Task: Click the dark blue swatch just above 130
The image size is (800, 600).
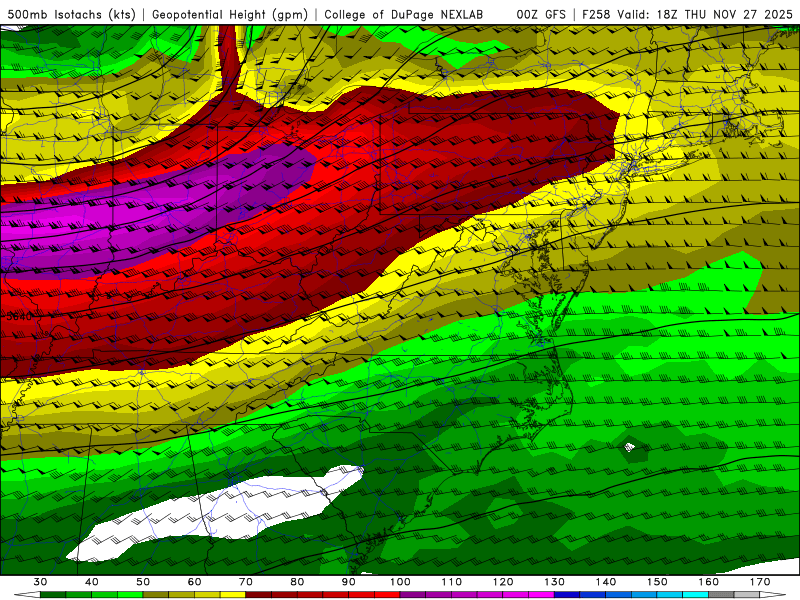Action: click(567, 595)
